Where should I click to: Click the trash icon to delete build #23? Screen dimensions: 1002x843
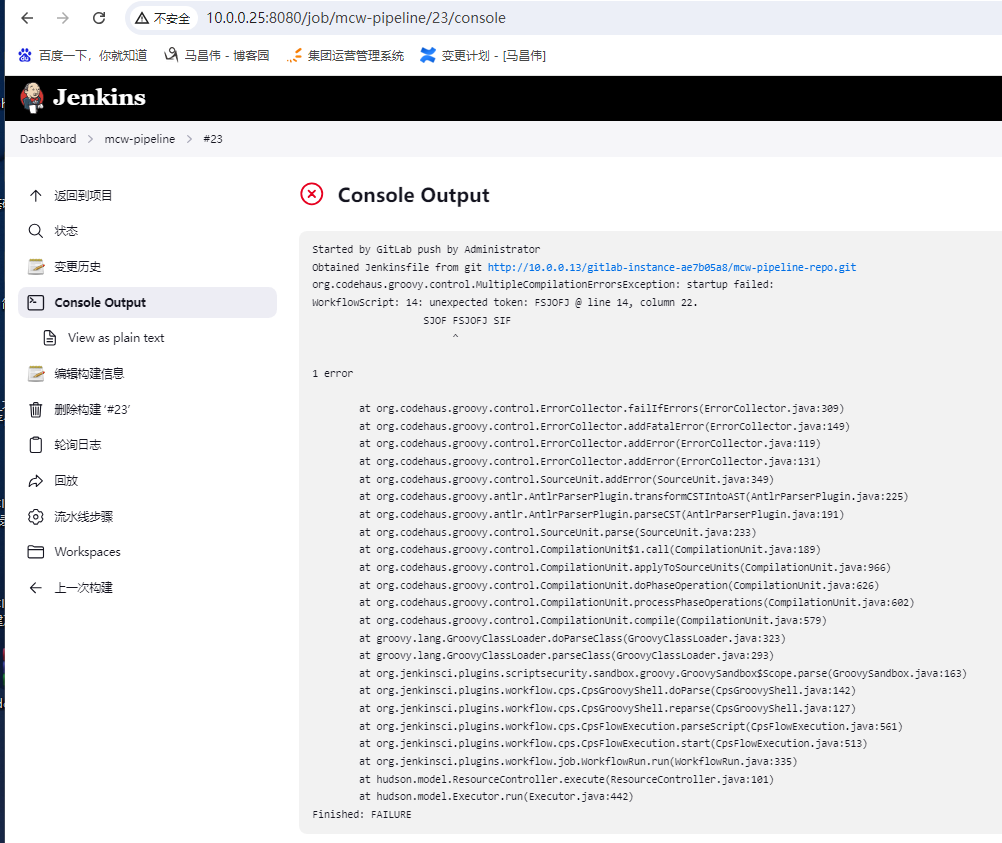click(x=36, y=409)
